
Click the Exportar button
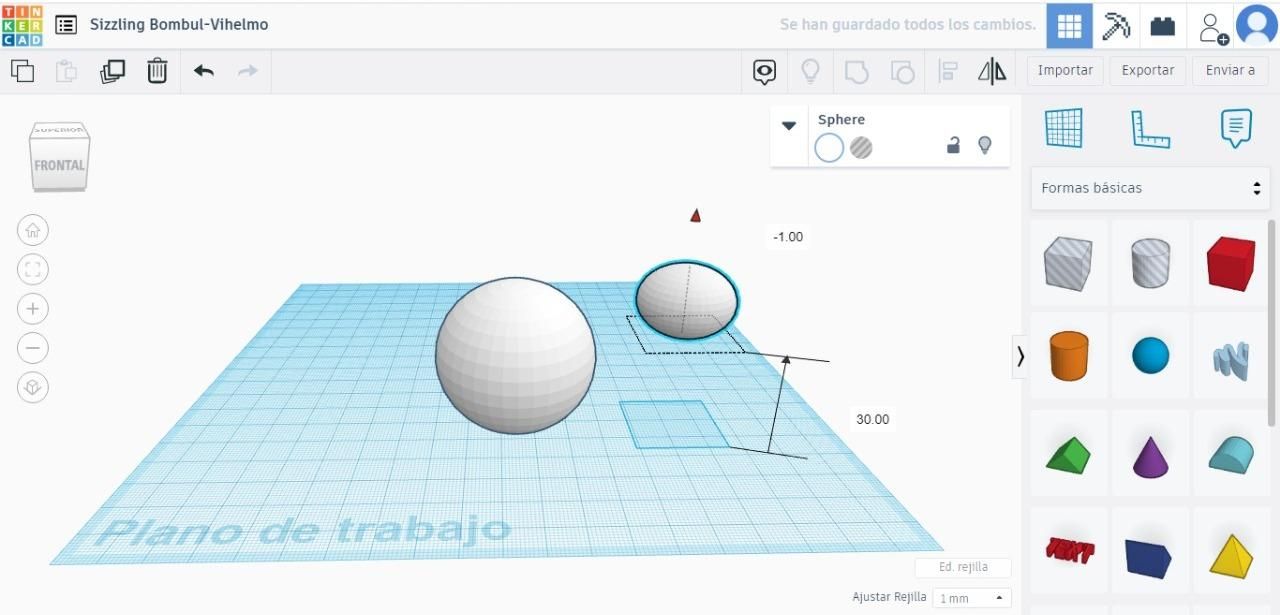[1148, 70]
